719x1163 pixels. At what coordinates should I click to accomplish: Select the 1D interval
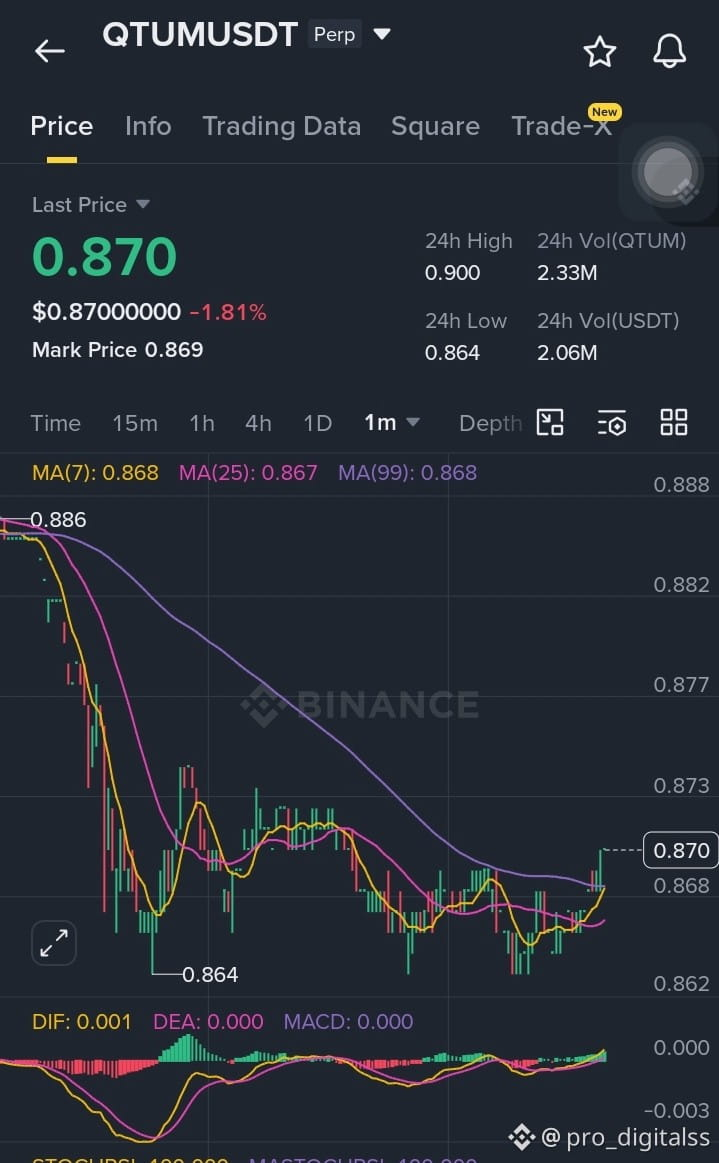[318, 424]
